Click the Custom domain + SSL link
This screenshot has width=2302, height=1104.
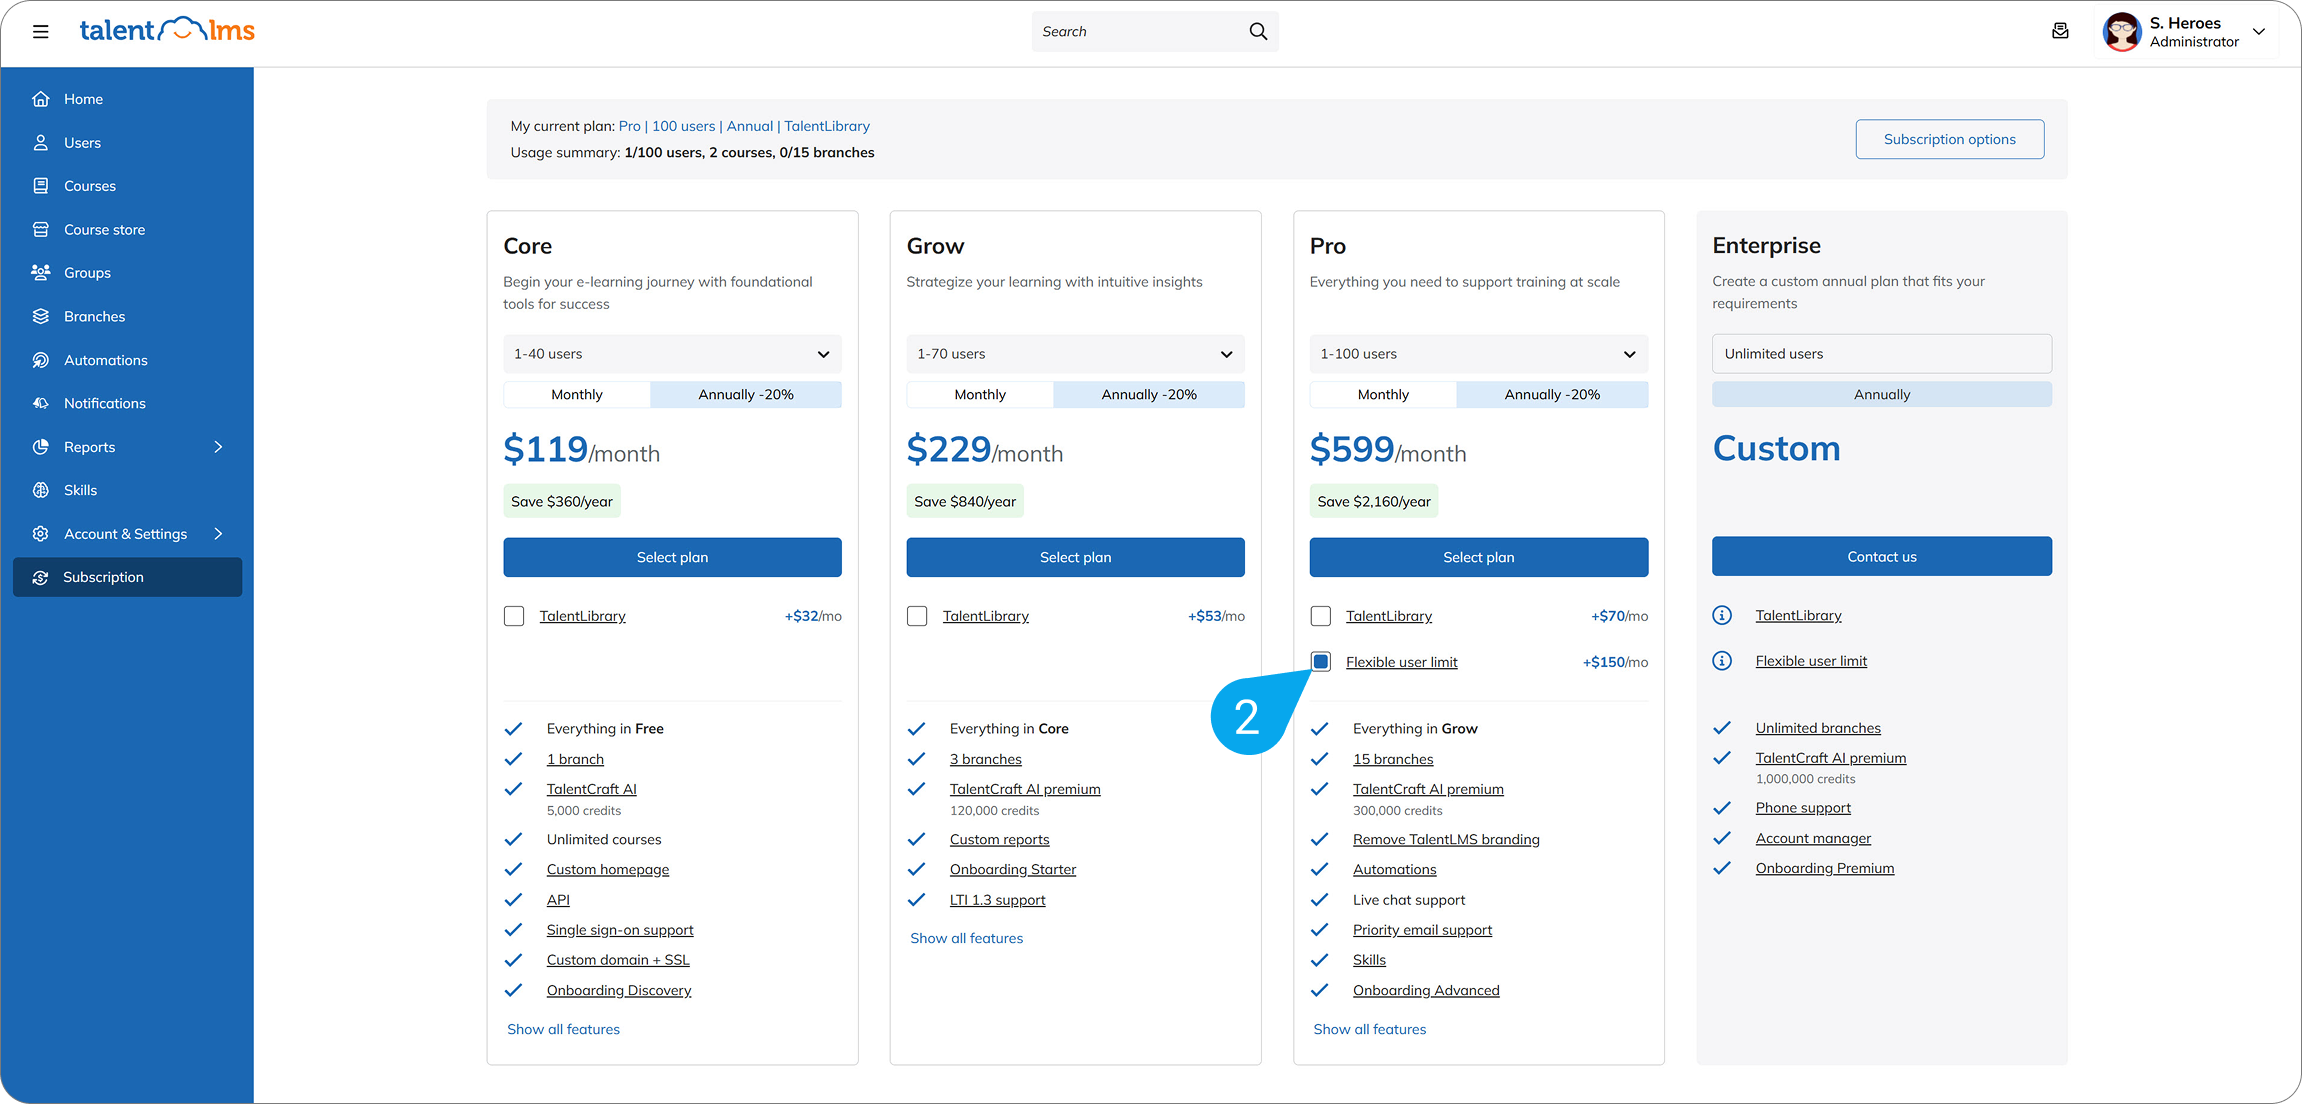[618, 960]
